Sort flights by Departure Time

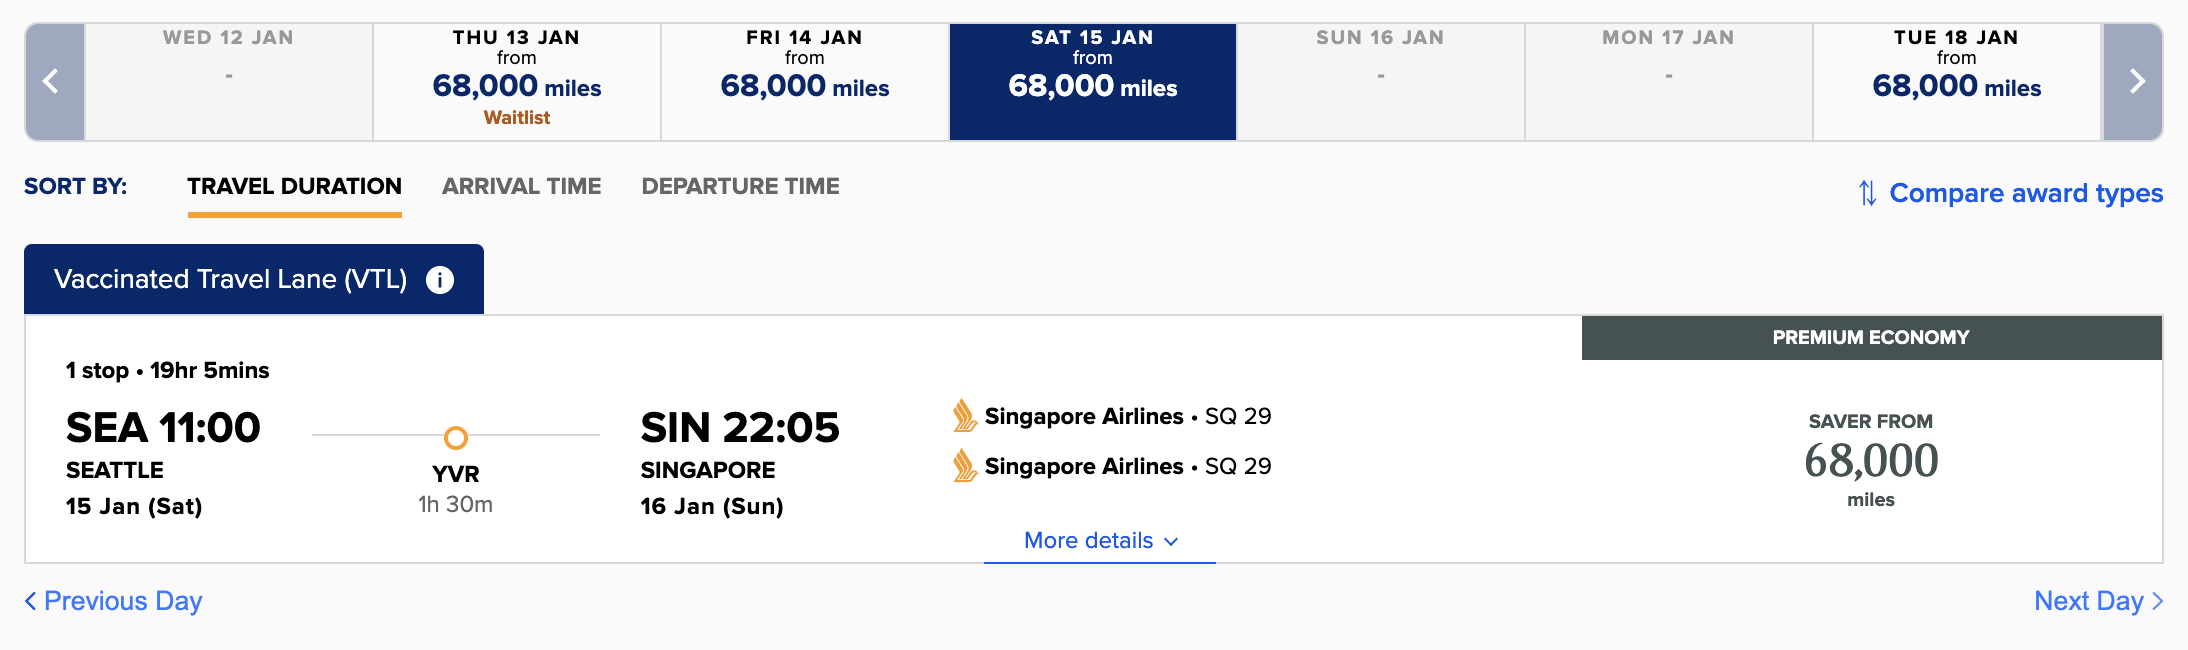pos(740,187)
